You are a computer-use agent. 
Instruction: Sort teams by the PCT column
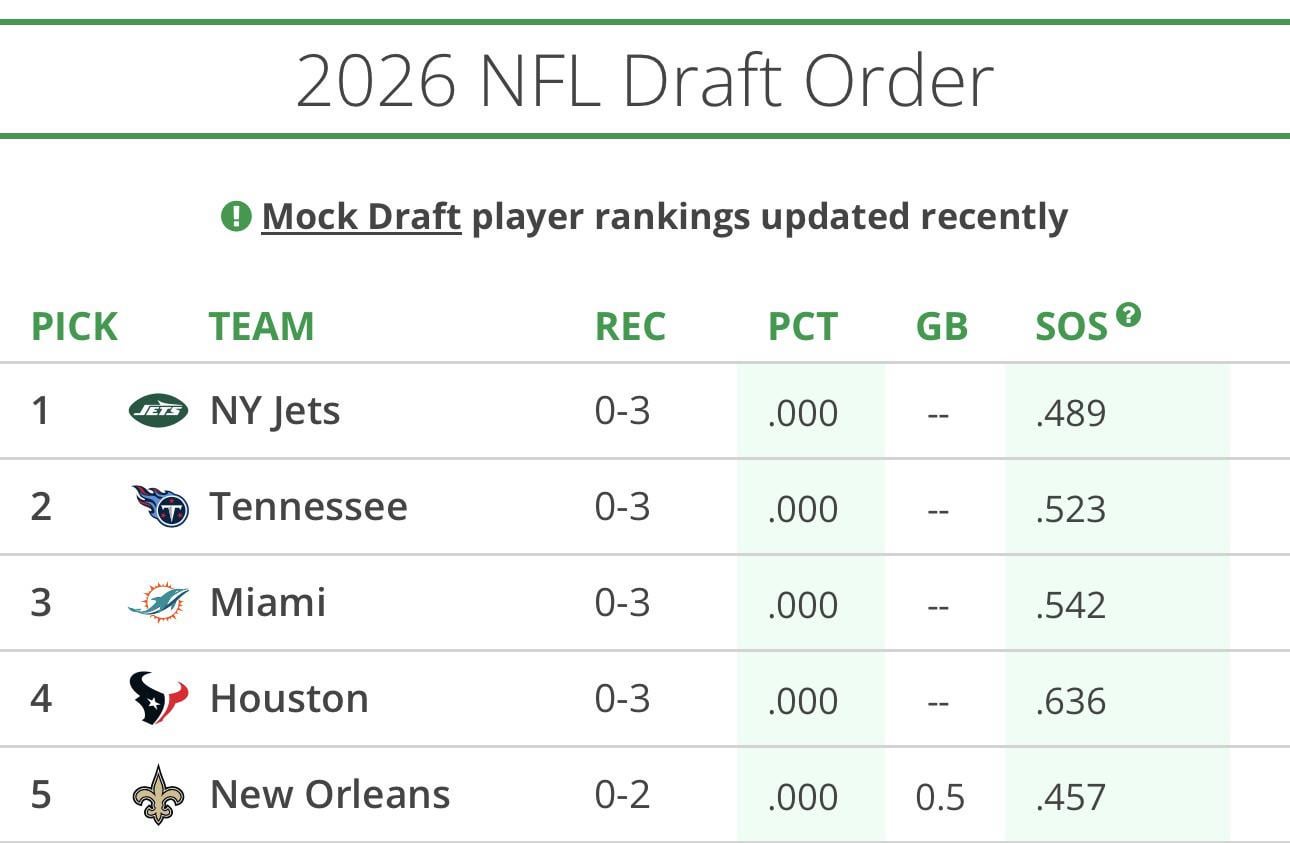pos(802,325)
